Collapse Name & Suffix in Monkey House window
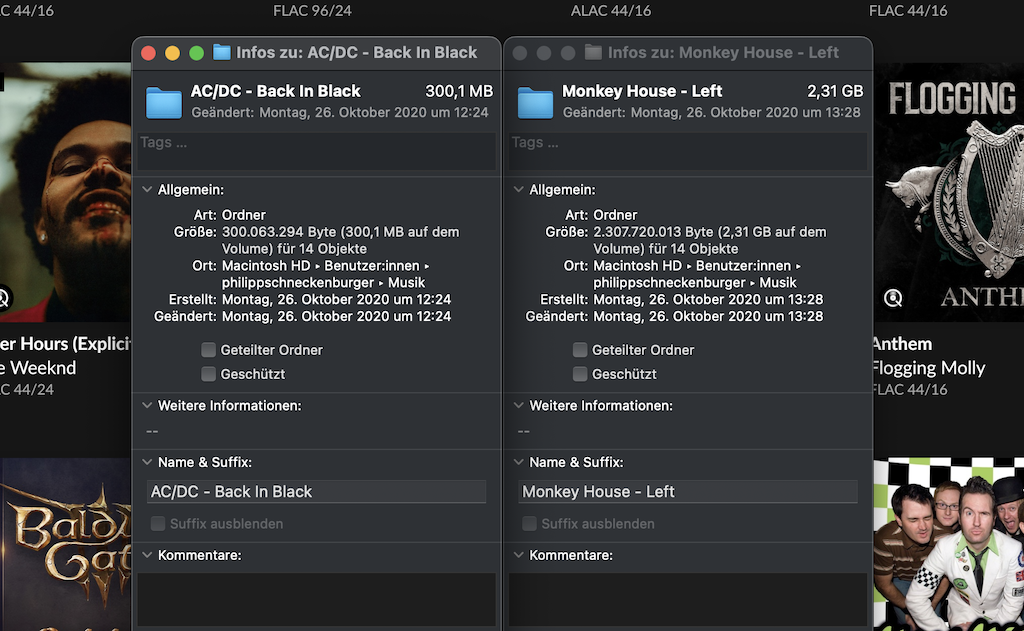Image resolution: width=1024 pixels, height=631 pixels. 519,462
